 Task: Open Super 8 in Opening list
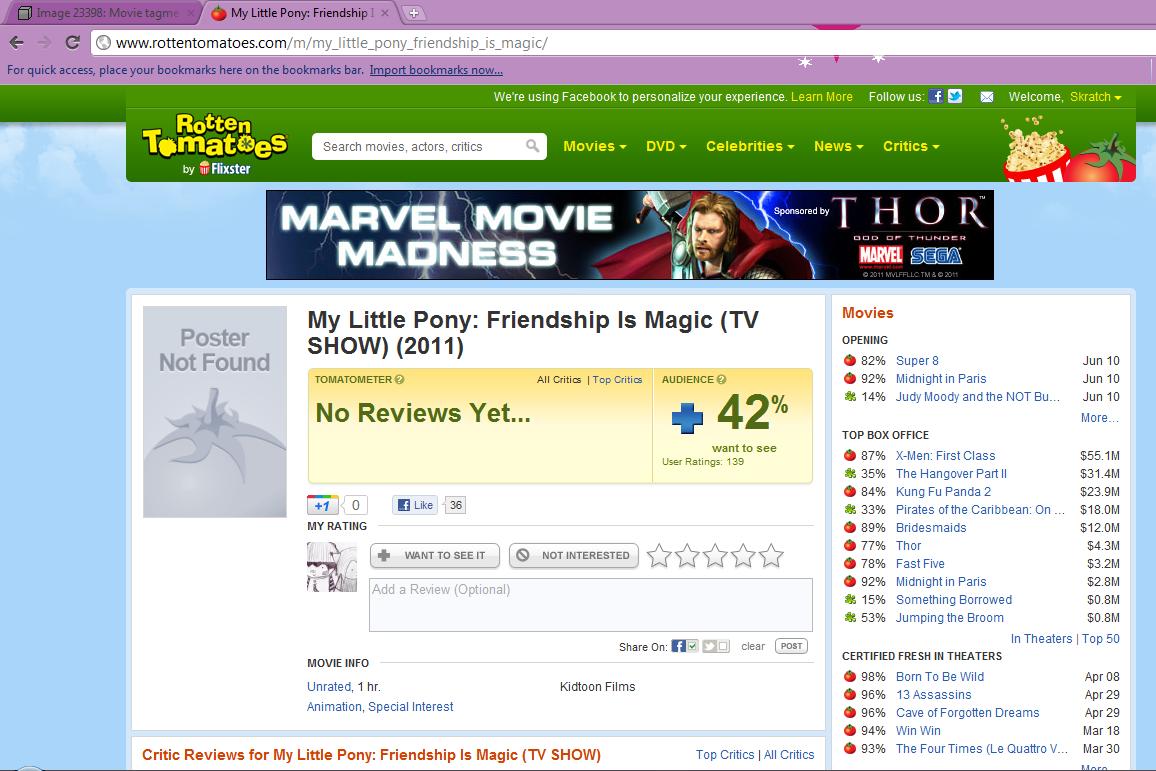917,360
